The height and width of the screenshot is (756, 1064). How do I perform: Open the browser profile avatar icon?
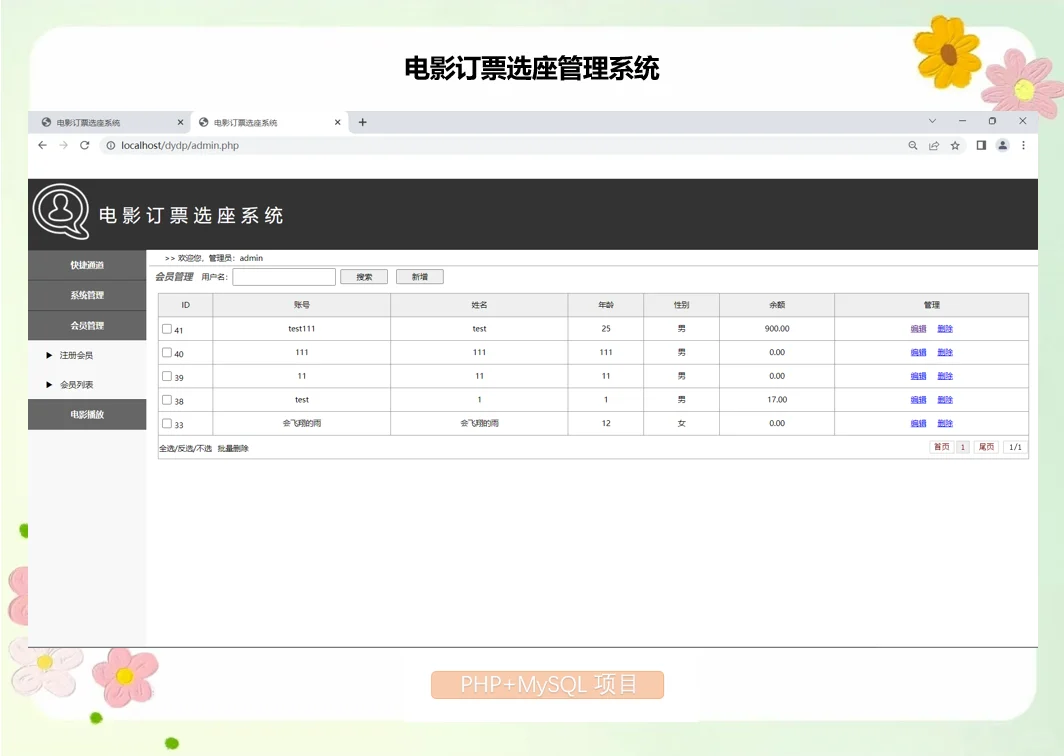coord(1002,145)
